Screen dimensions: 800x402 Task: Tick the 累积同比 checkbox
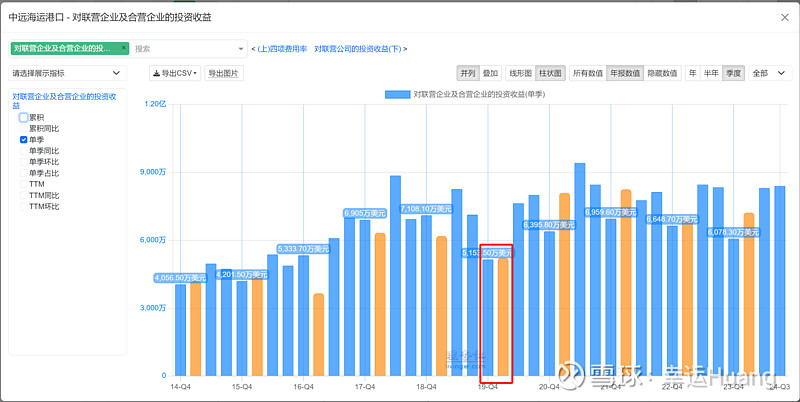click(x=23, y=129)
